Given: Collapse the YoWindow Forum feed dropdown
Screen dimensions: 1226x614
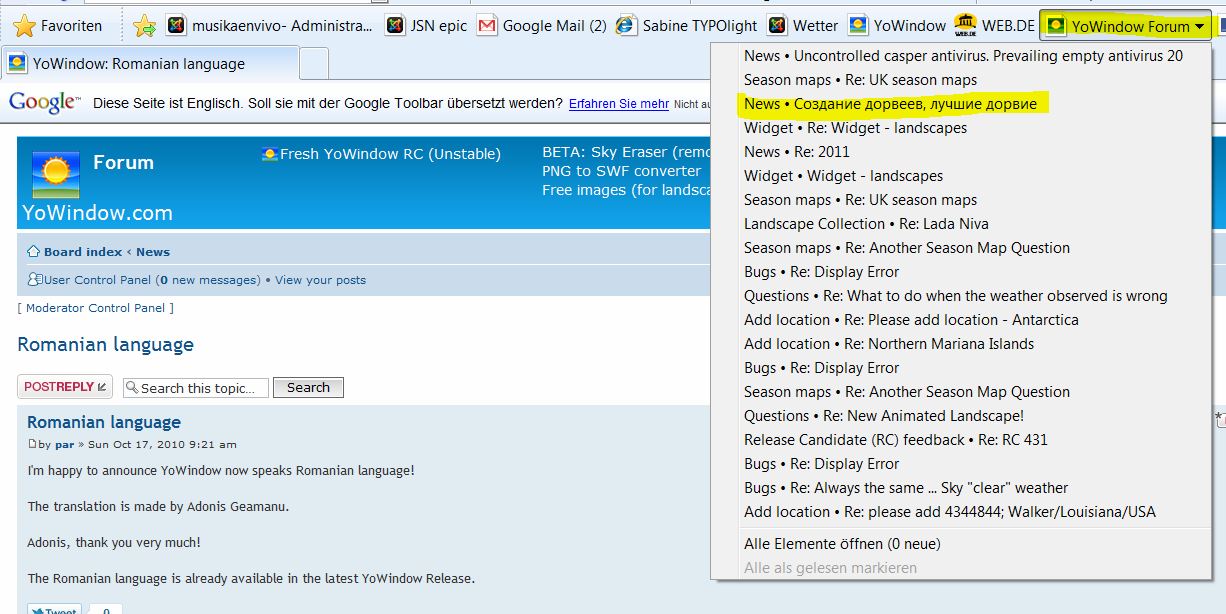Looking at the screenshot, I should click(1125, 26).
